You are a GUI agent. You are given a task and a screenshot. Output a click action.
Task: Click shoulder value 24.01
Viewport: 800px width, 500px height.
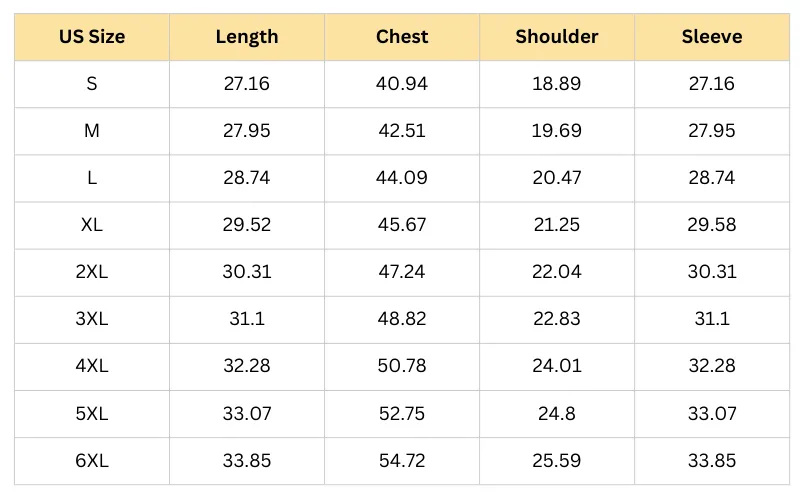[557, 366]
